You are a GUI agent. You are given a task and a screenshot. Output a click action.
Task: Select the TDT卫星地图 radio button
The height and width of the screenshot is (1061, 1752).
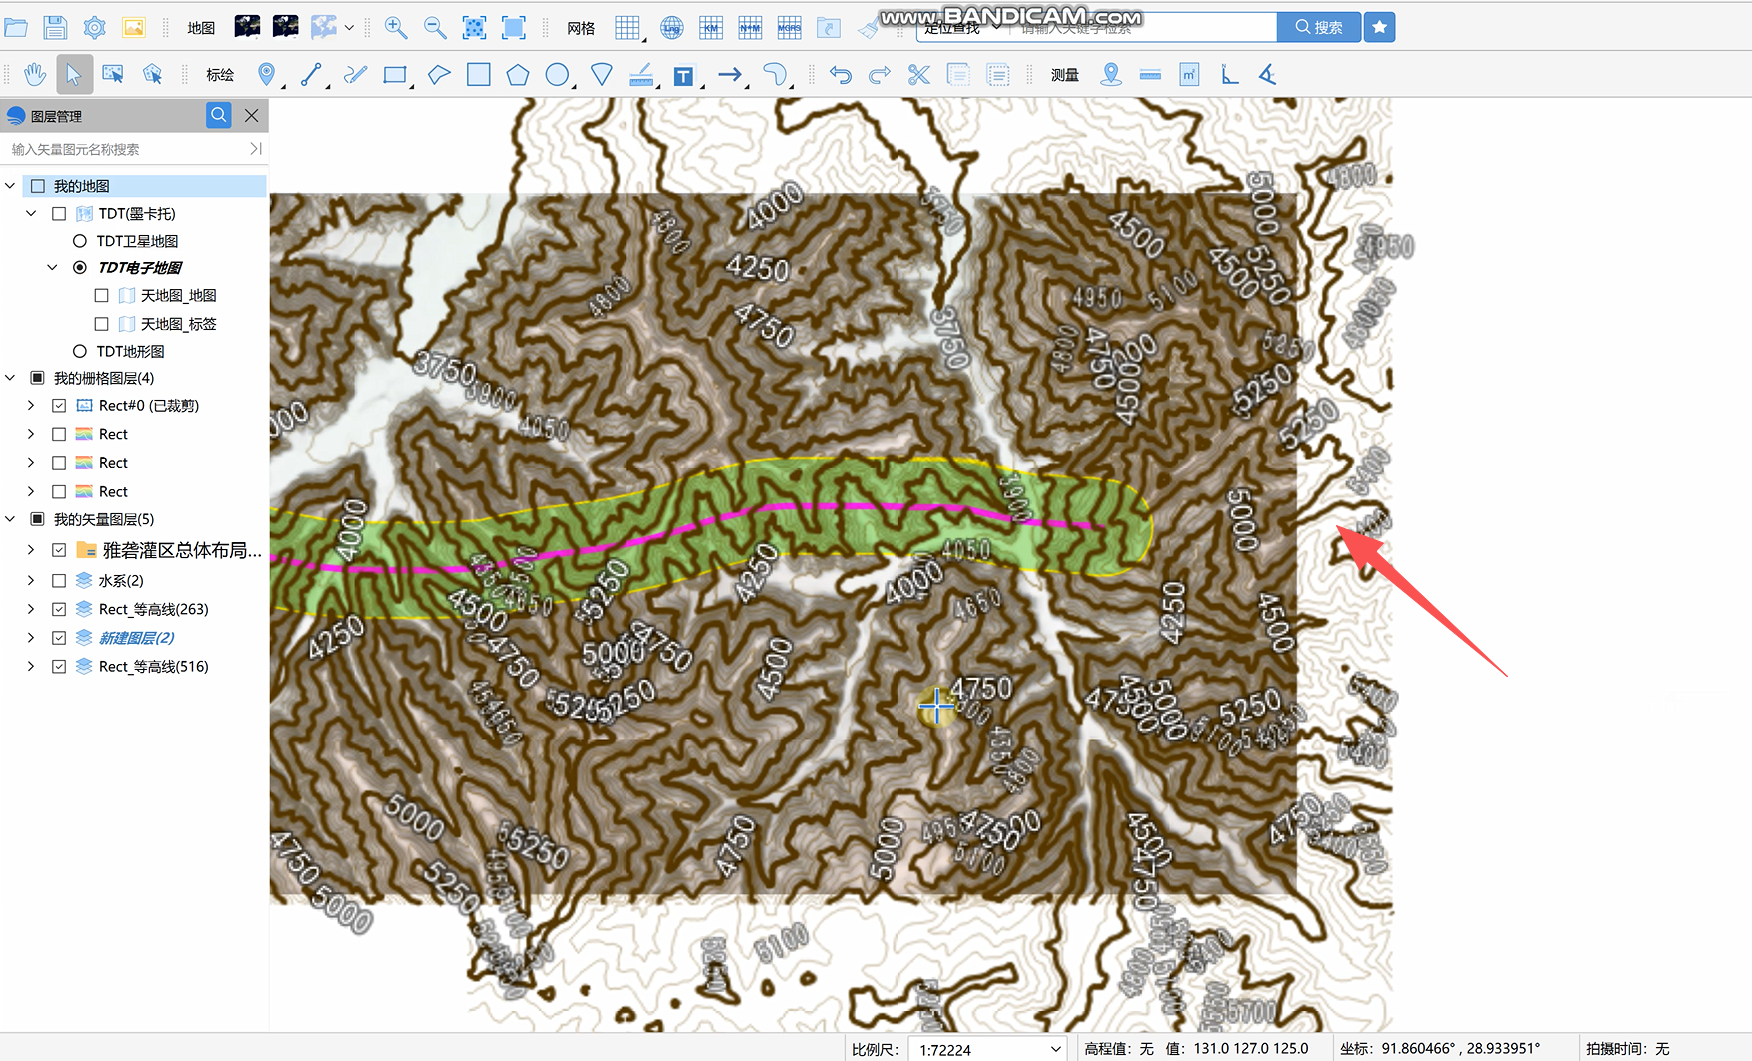[x=80, y=241]
